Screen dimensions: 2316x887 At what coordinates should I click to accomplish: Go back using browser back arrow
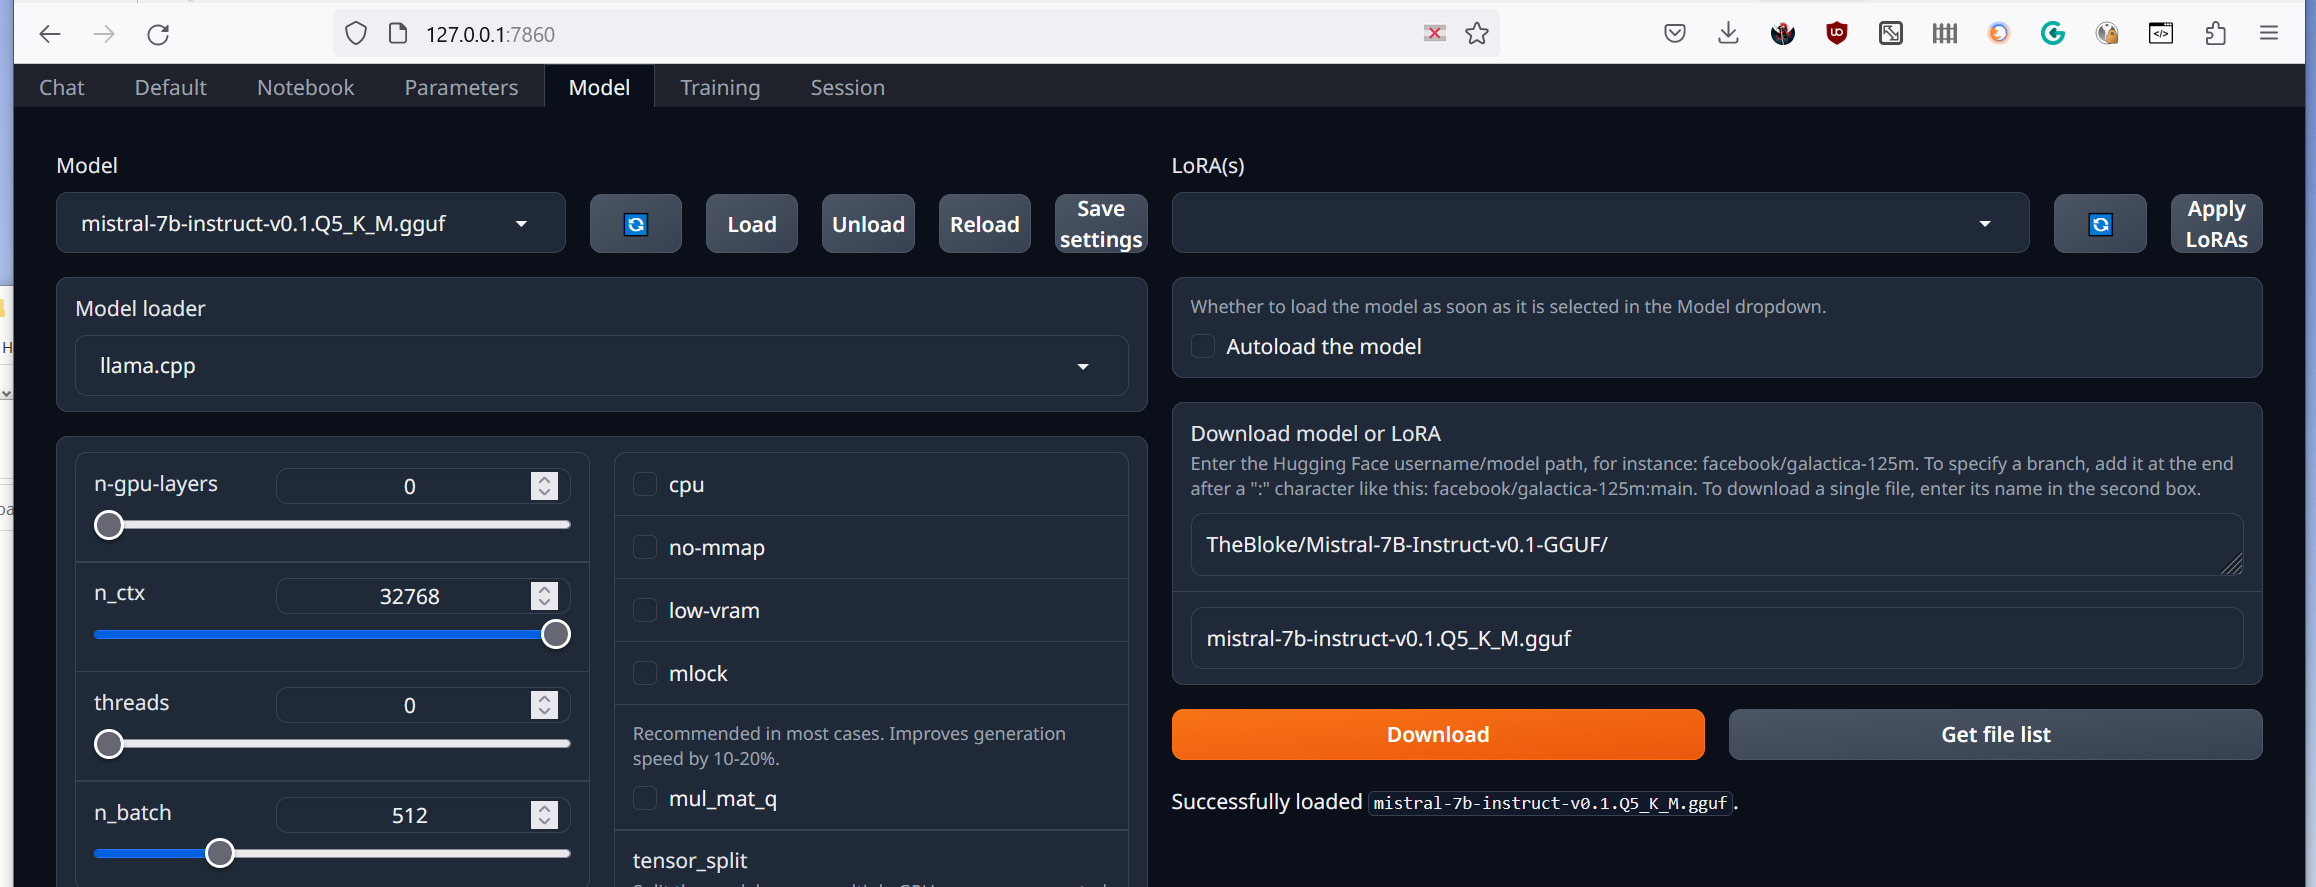(50, 34)
